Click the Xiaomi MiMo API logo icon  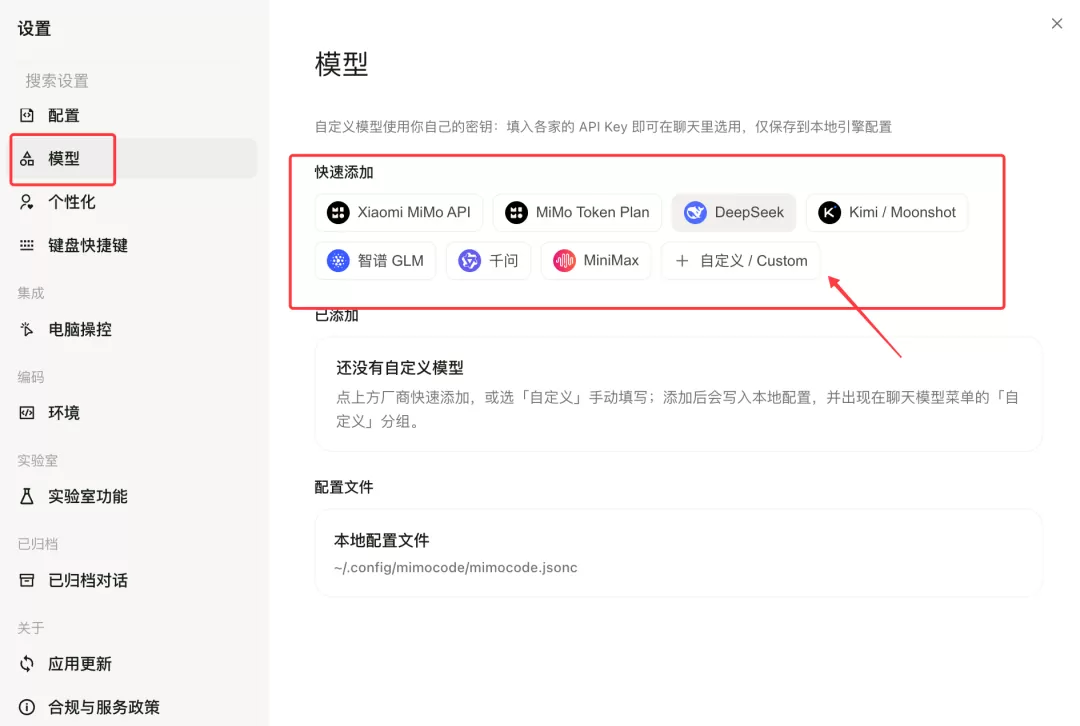point(338,212)
